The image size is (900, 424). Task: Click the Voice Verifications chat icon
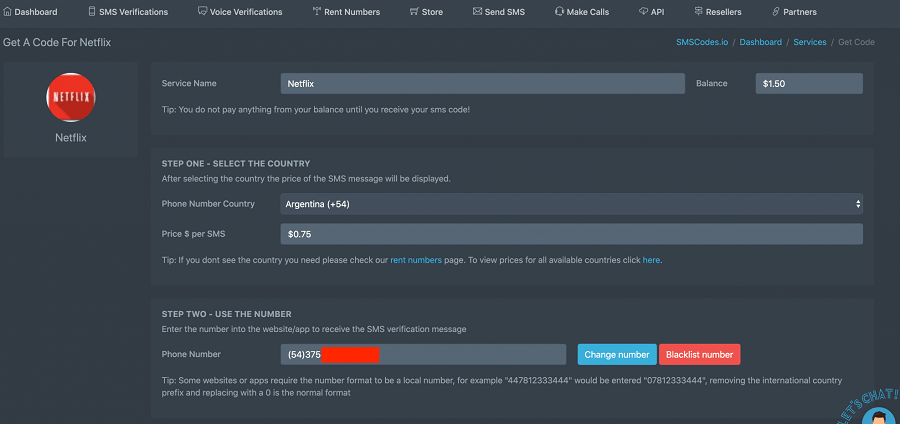pos(202,11)
